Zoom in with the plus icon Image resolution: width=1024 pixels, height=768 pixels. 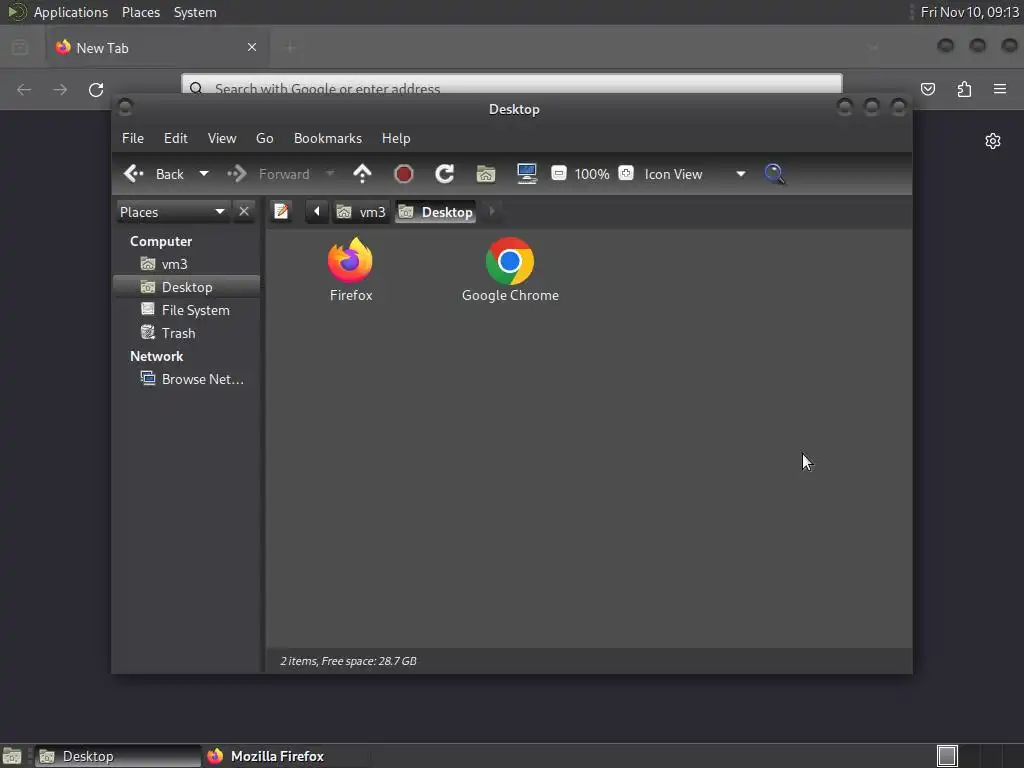[626, 173]
